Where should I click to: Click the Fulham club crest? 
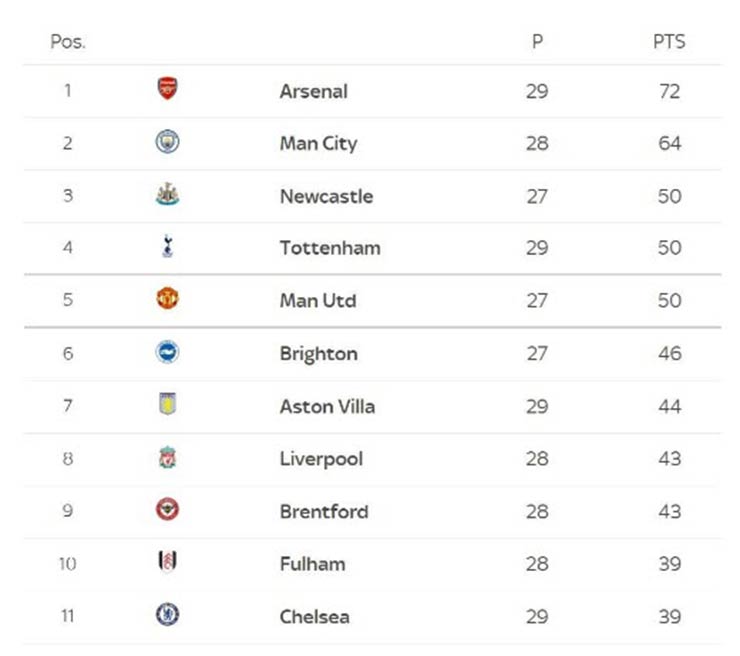[x=167, y=562]
